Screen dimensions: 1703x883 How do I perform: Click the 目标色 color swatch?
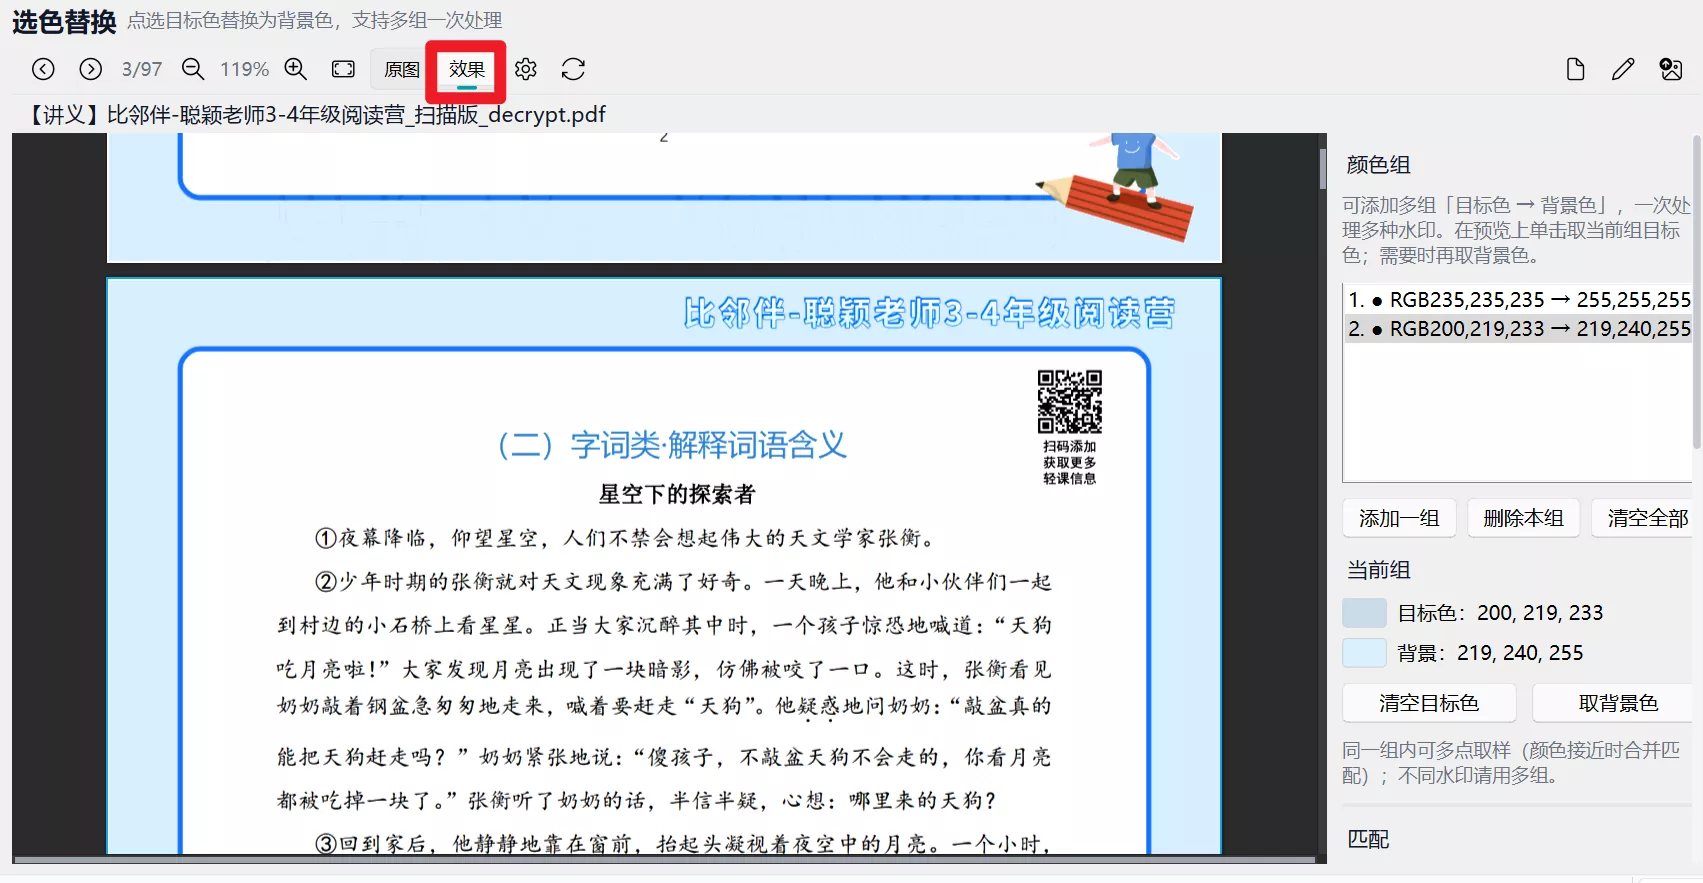pyautogui.click(x=1364, y=613)
